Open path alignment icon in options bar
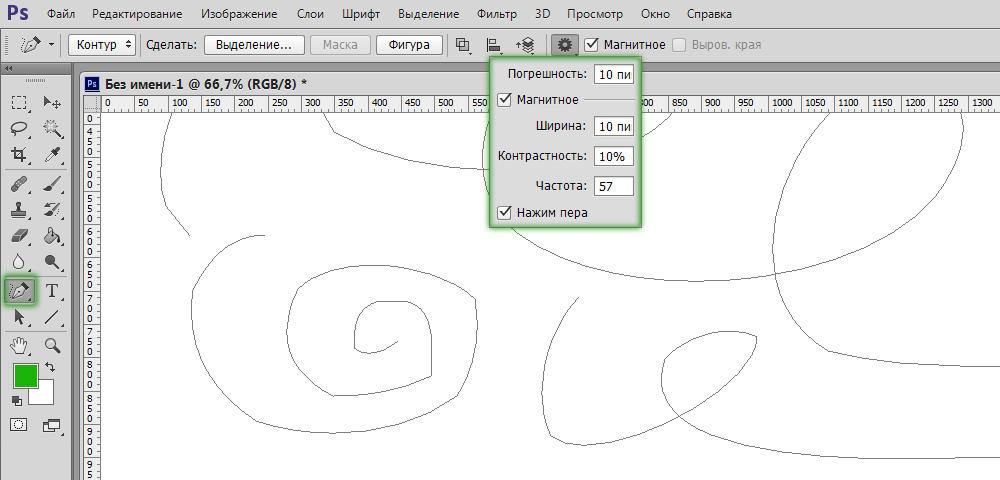The height and width of the screenshot is (480, 1000). click(x=494, y=45)
